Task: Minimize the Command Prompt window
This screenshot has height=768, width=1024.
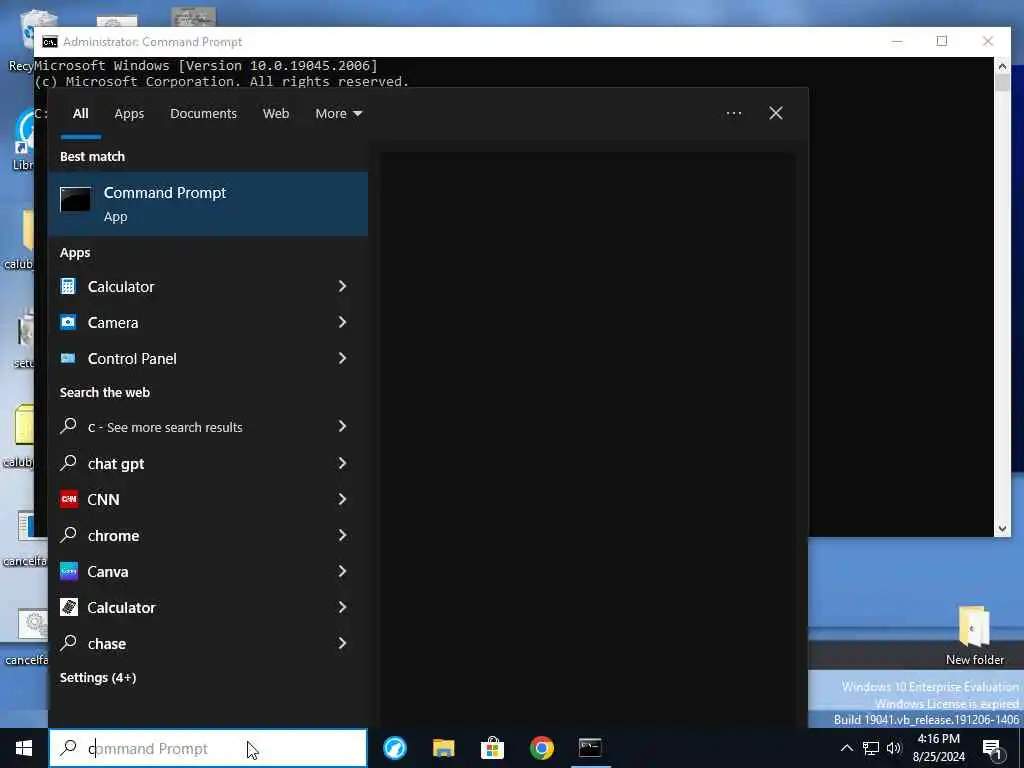Action: 897,41
